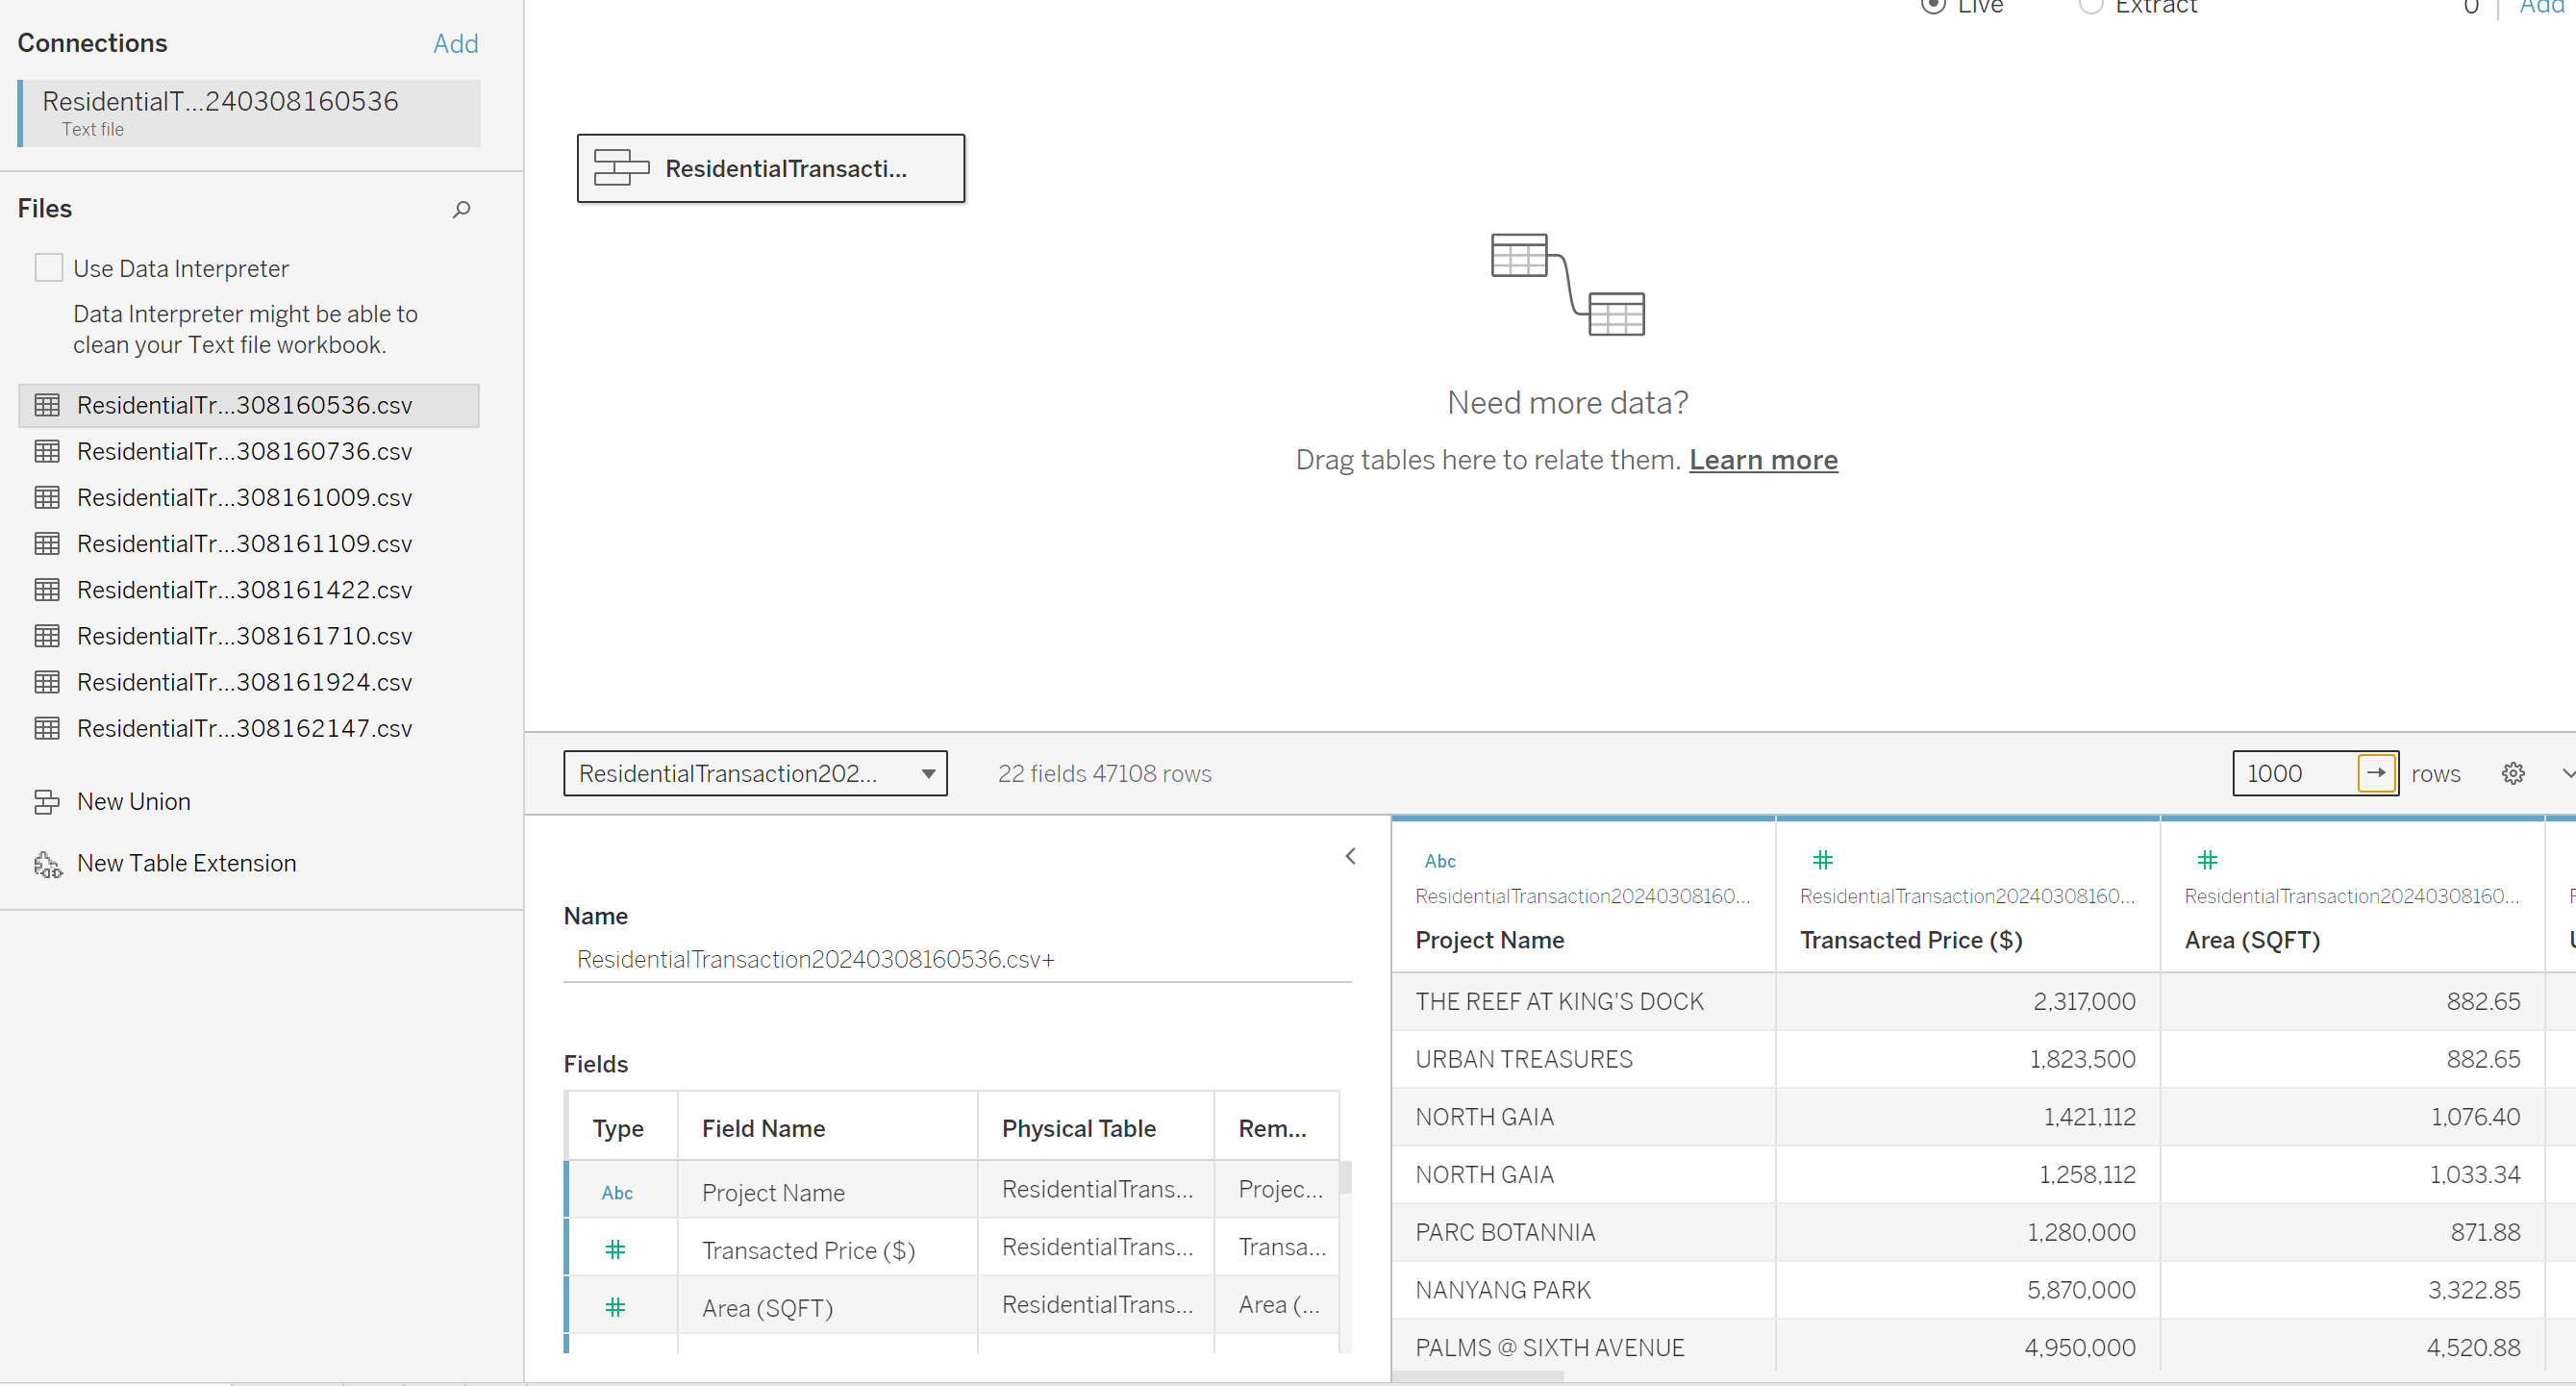The width and height of the screenshot is (2576, 1386).
Task: Select the Live connection radio button
Action: point(1933,6)
